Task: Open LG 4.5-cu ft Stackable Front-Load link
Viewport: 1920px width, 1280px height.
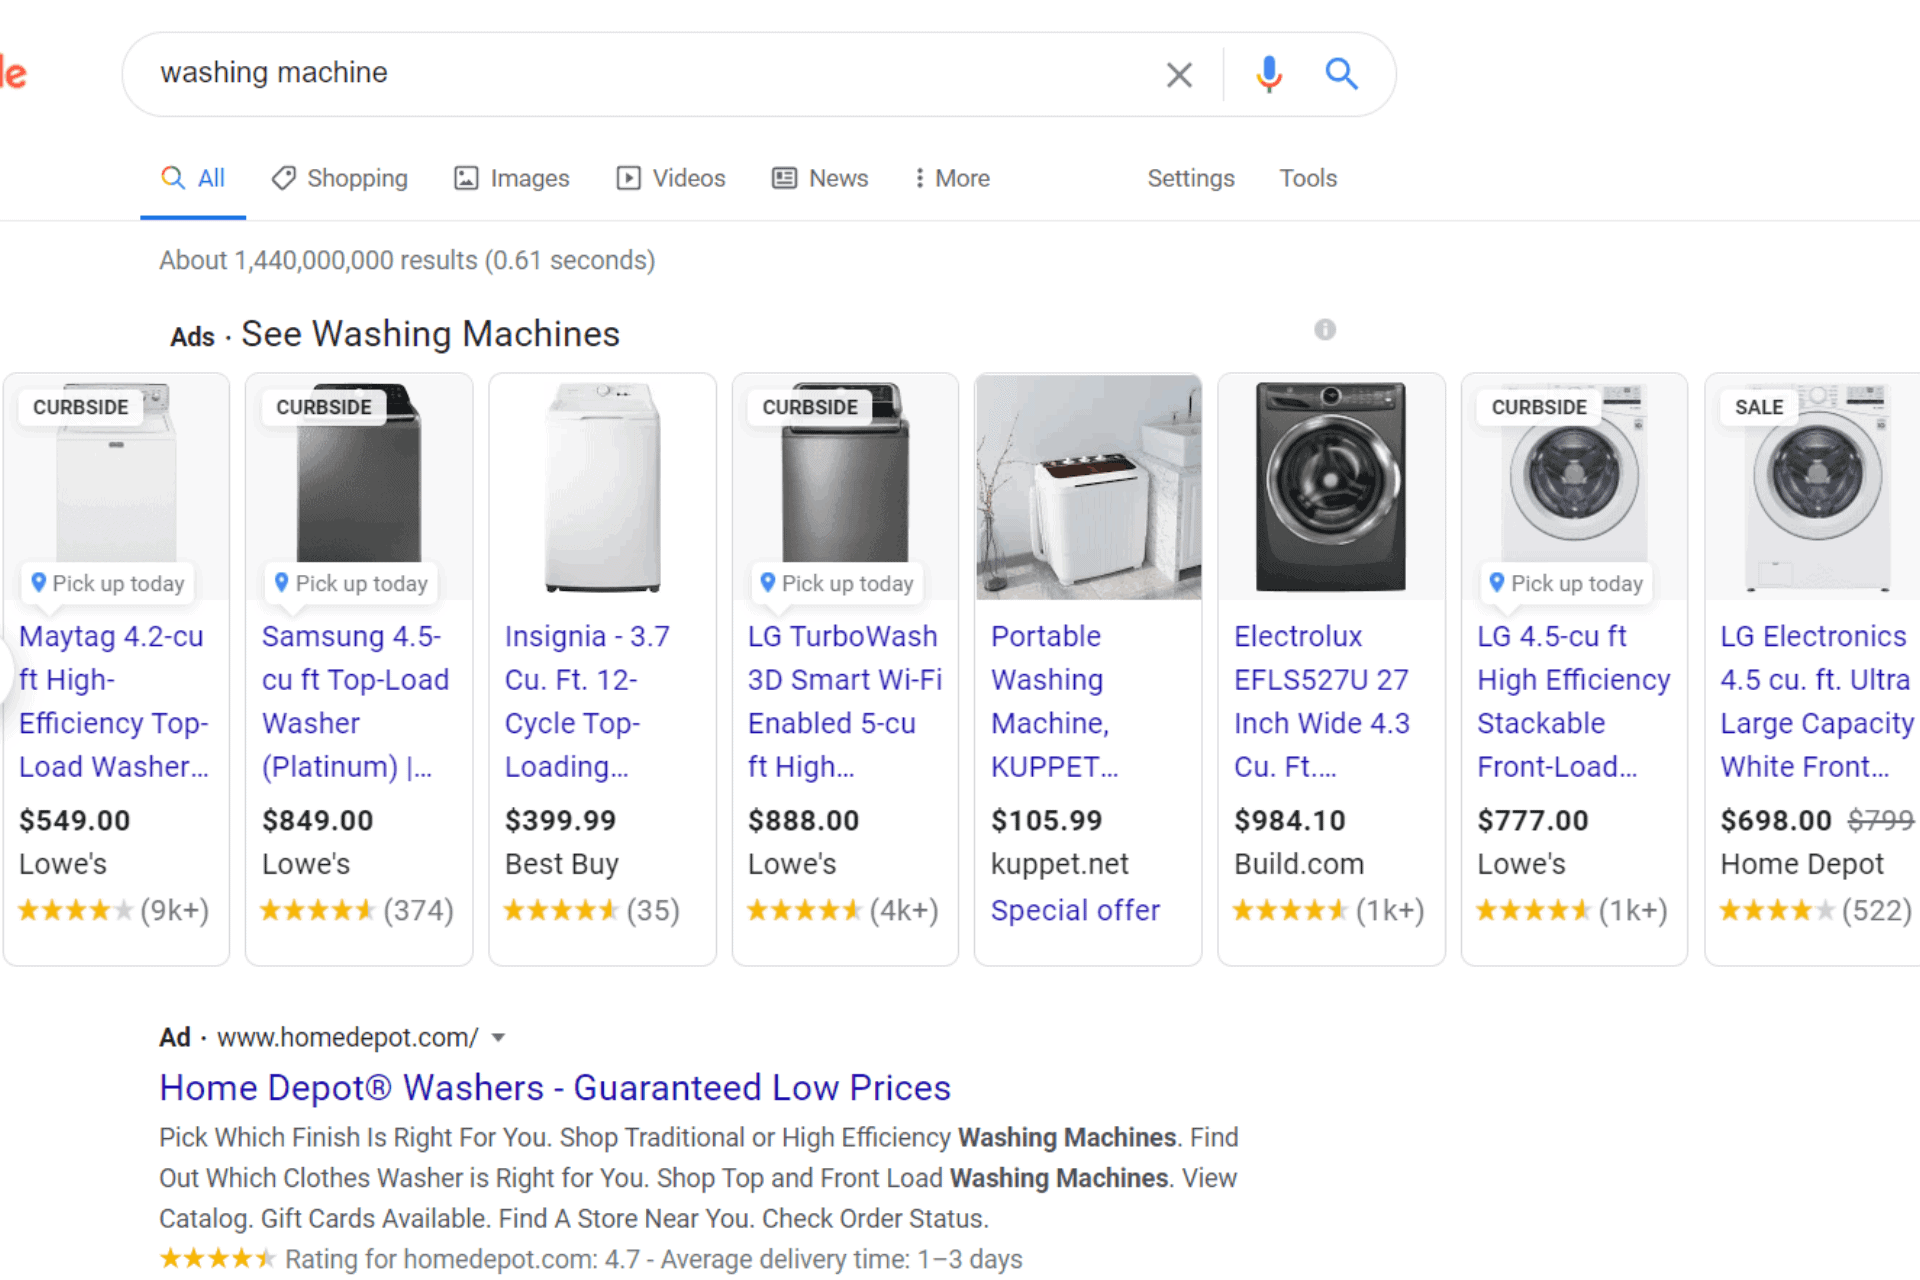Action: pyautogui.click(x=1574, y=701)
